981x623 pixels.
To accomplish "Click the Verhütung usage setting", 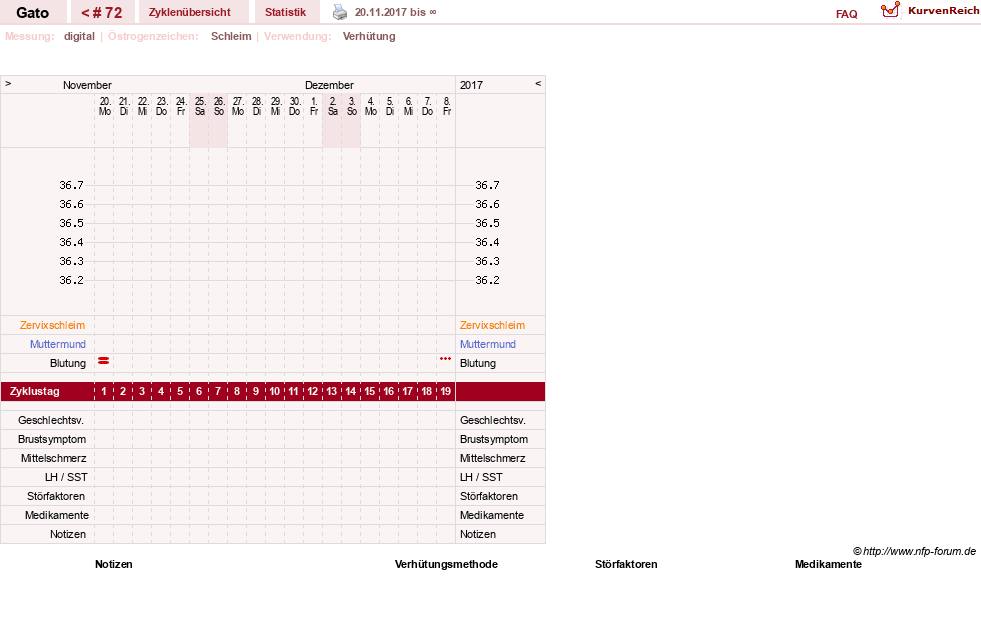I will tap(369, 36).
